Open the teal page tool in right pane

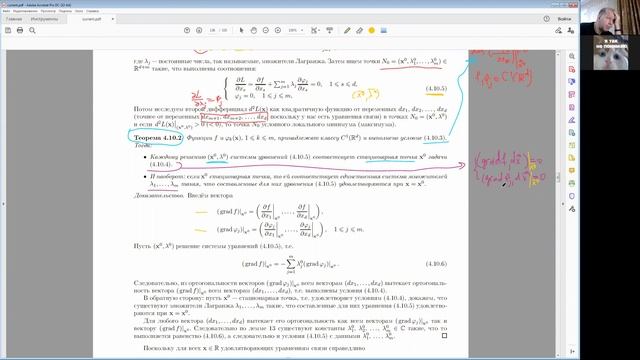(572, 133)
